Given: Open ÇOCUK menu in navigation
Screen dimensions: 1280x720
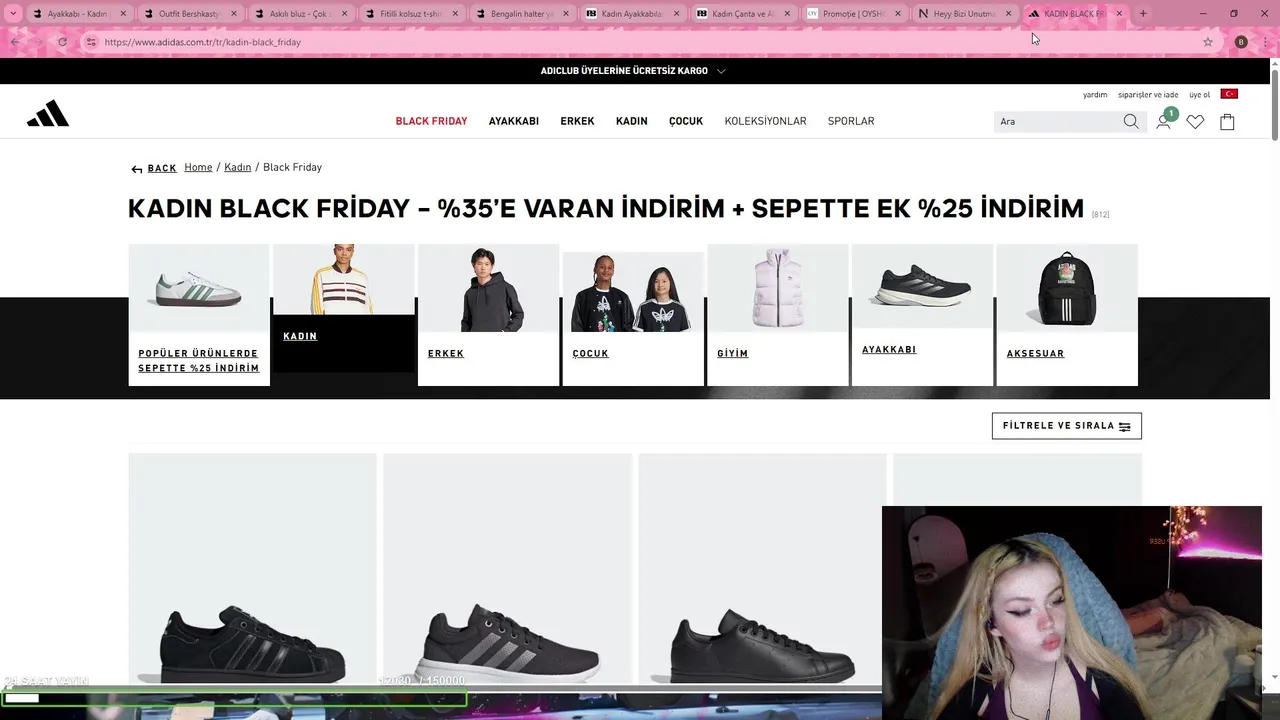Looking at the screenshot, I should (686, 121).
